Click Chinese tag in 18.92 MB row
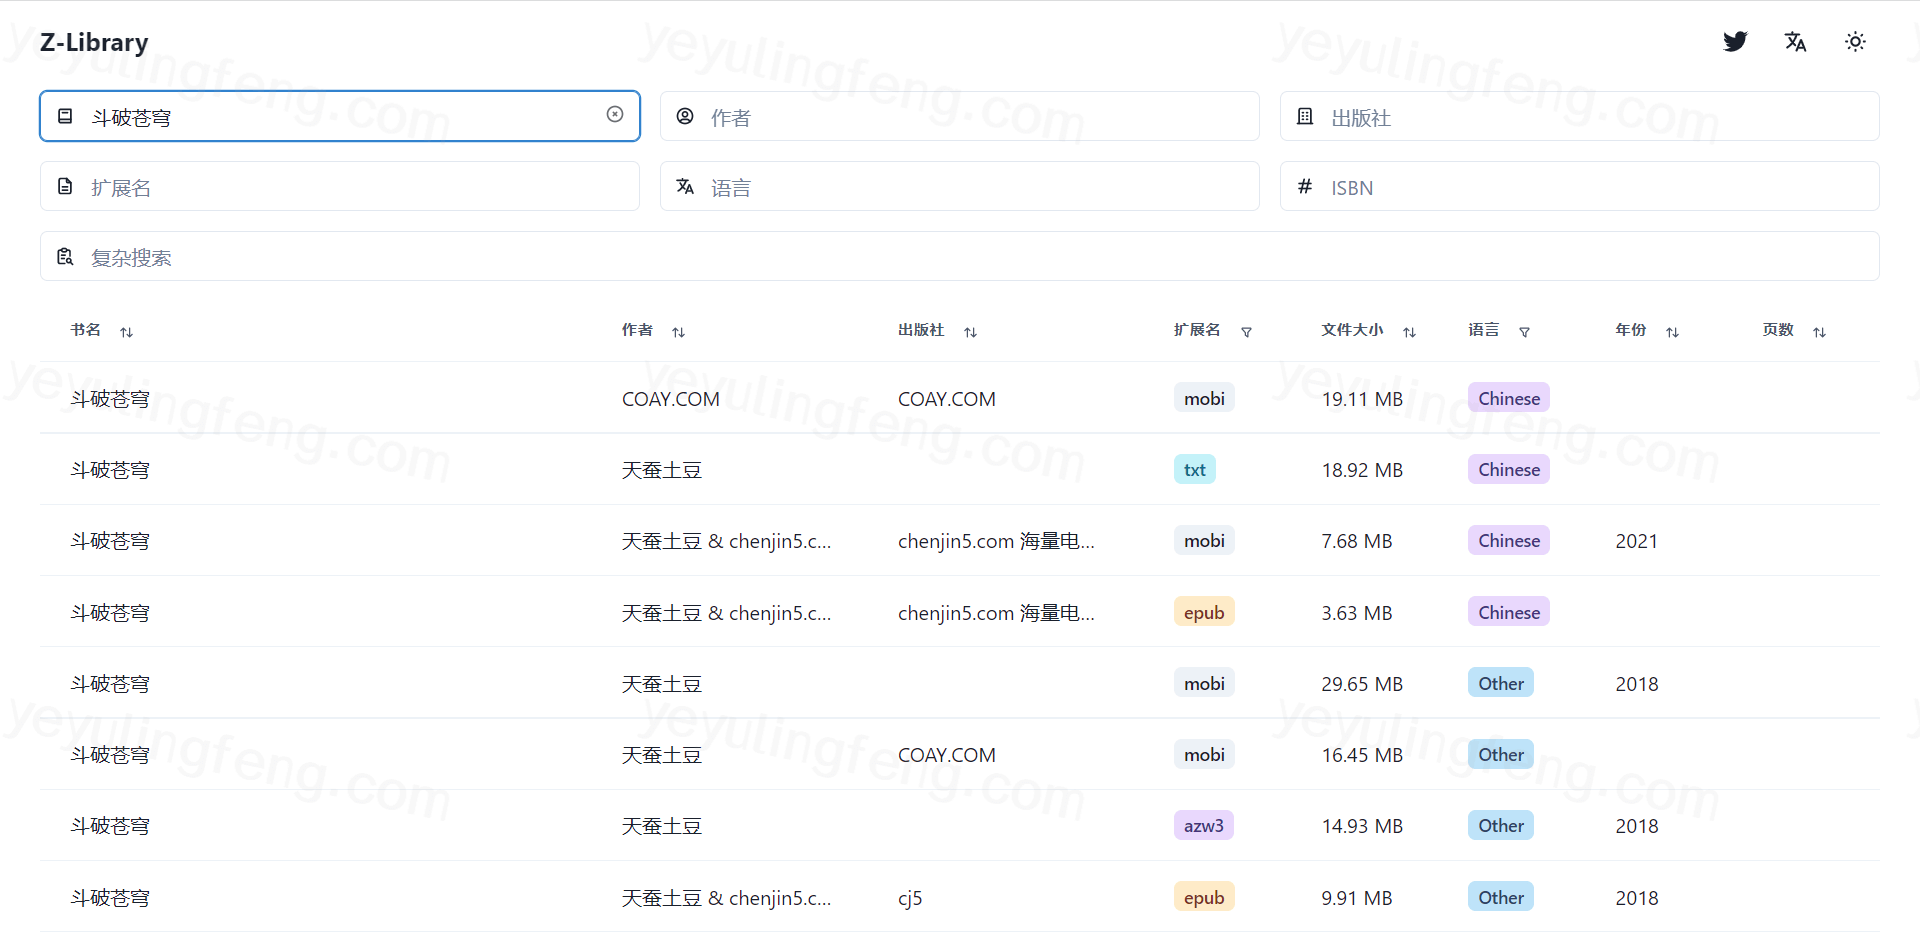The width and height of the screenshot is (1920, 942). pos(1509,469)
